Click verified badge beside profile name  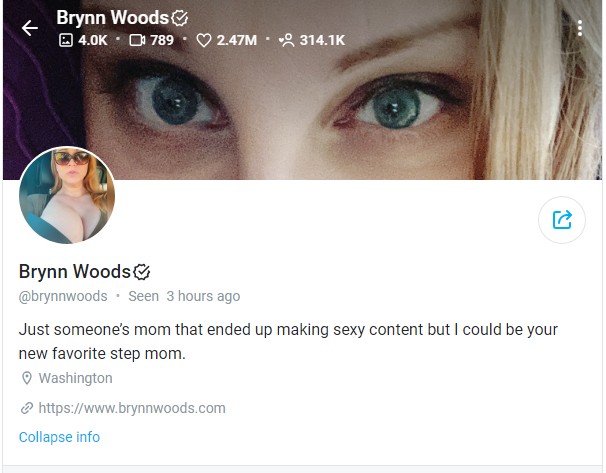point(141,272)
